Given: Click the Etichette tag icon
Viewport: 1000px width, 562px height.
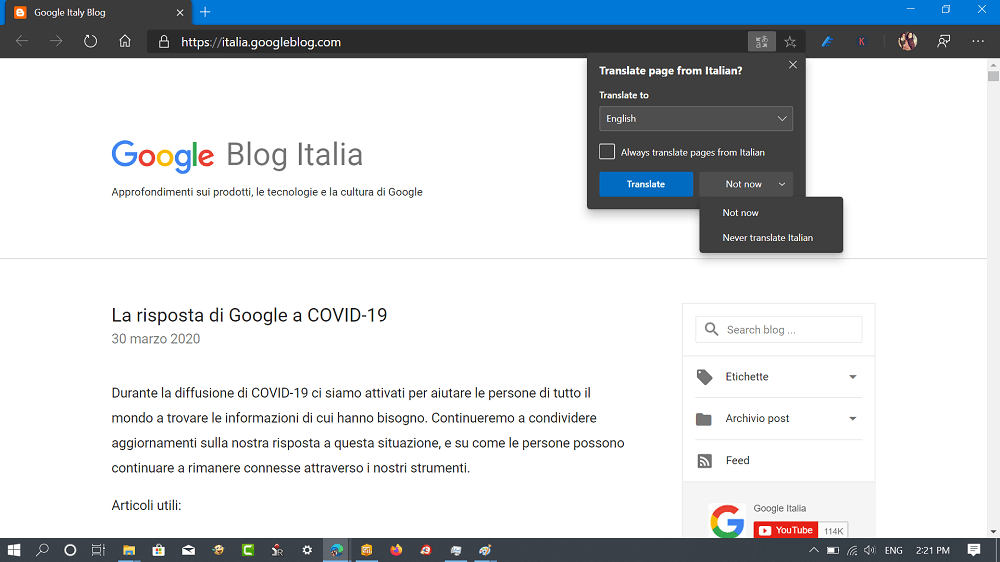Looking at the screenshot, I should [704, 377].
